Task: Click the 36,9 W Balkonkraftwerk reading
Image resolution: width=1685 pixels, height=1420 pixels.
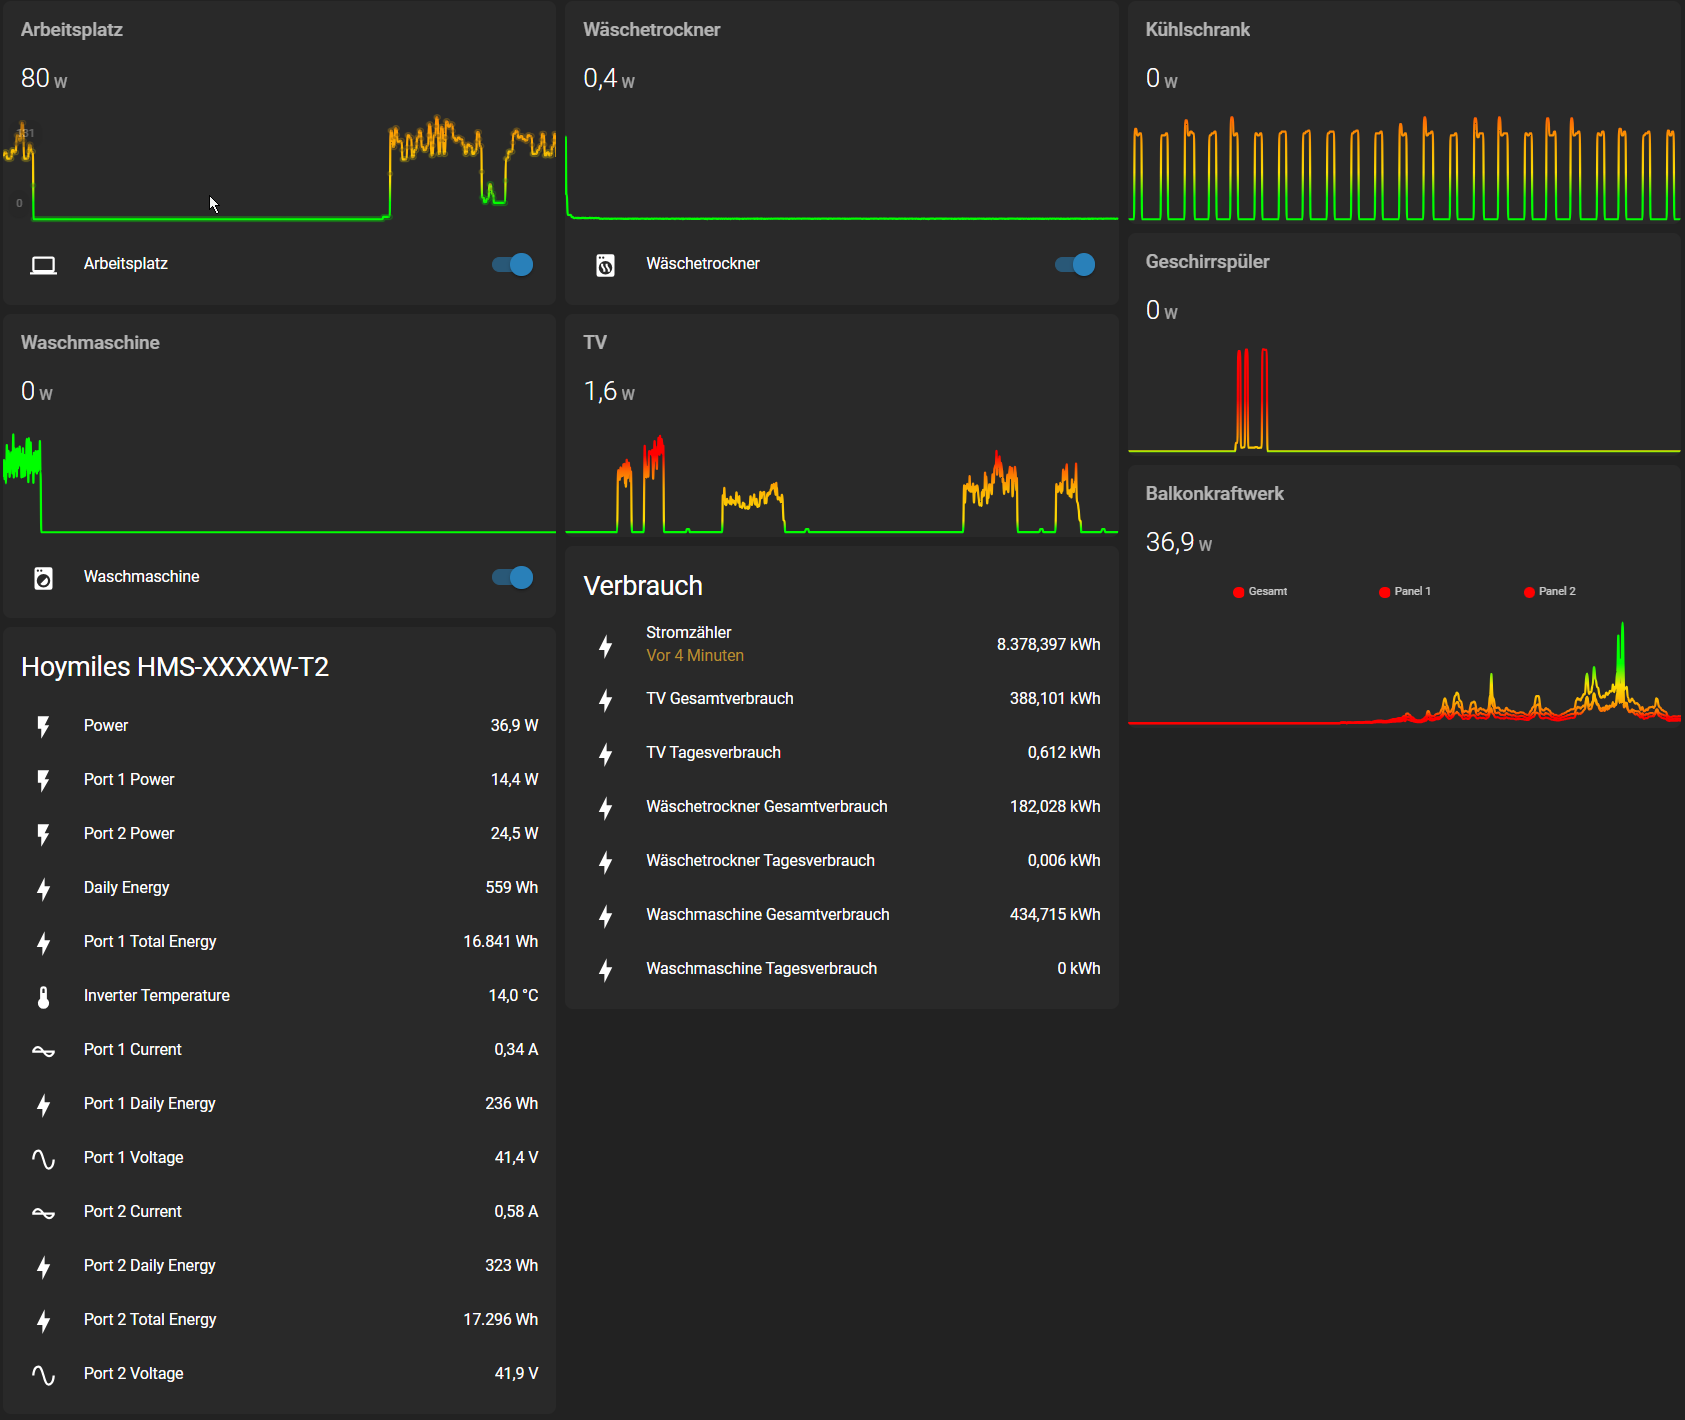Action: point(1179,543)
